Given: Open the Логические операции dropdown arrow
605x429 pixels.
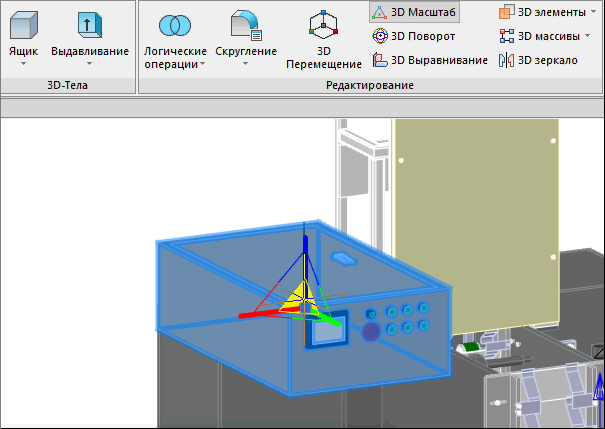Looking at the screenshot, I should click(203, 64).
